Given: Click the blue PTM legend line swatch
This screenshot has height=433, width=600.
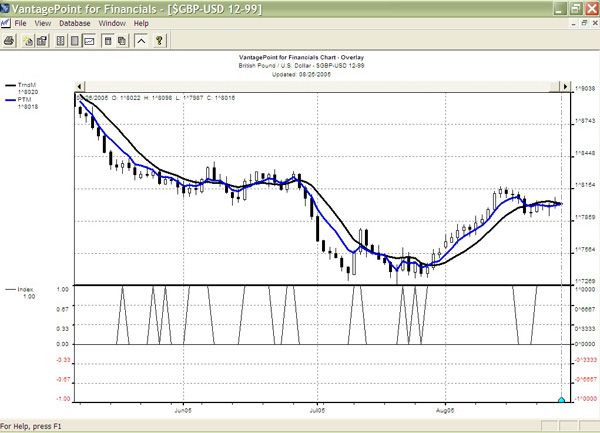Looking at the screenshot, I should pos(10,100).
